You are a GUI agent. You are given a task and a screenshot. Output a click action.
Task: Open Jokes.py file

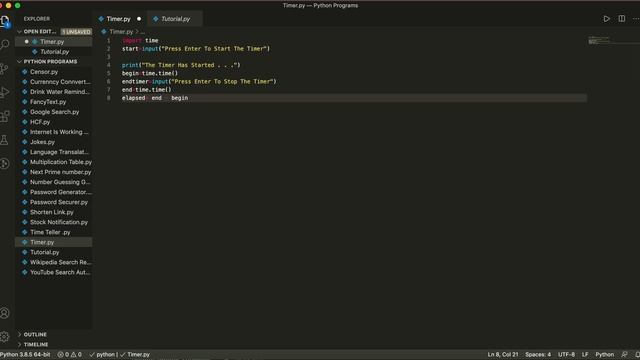click(53, 142)
